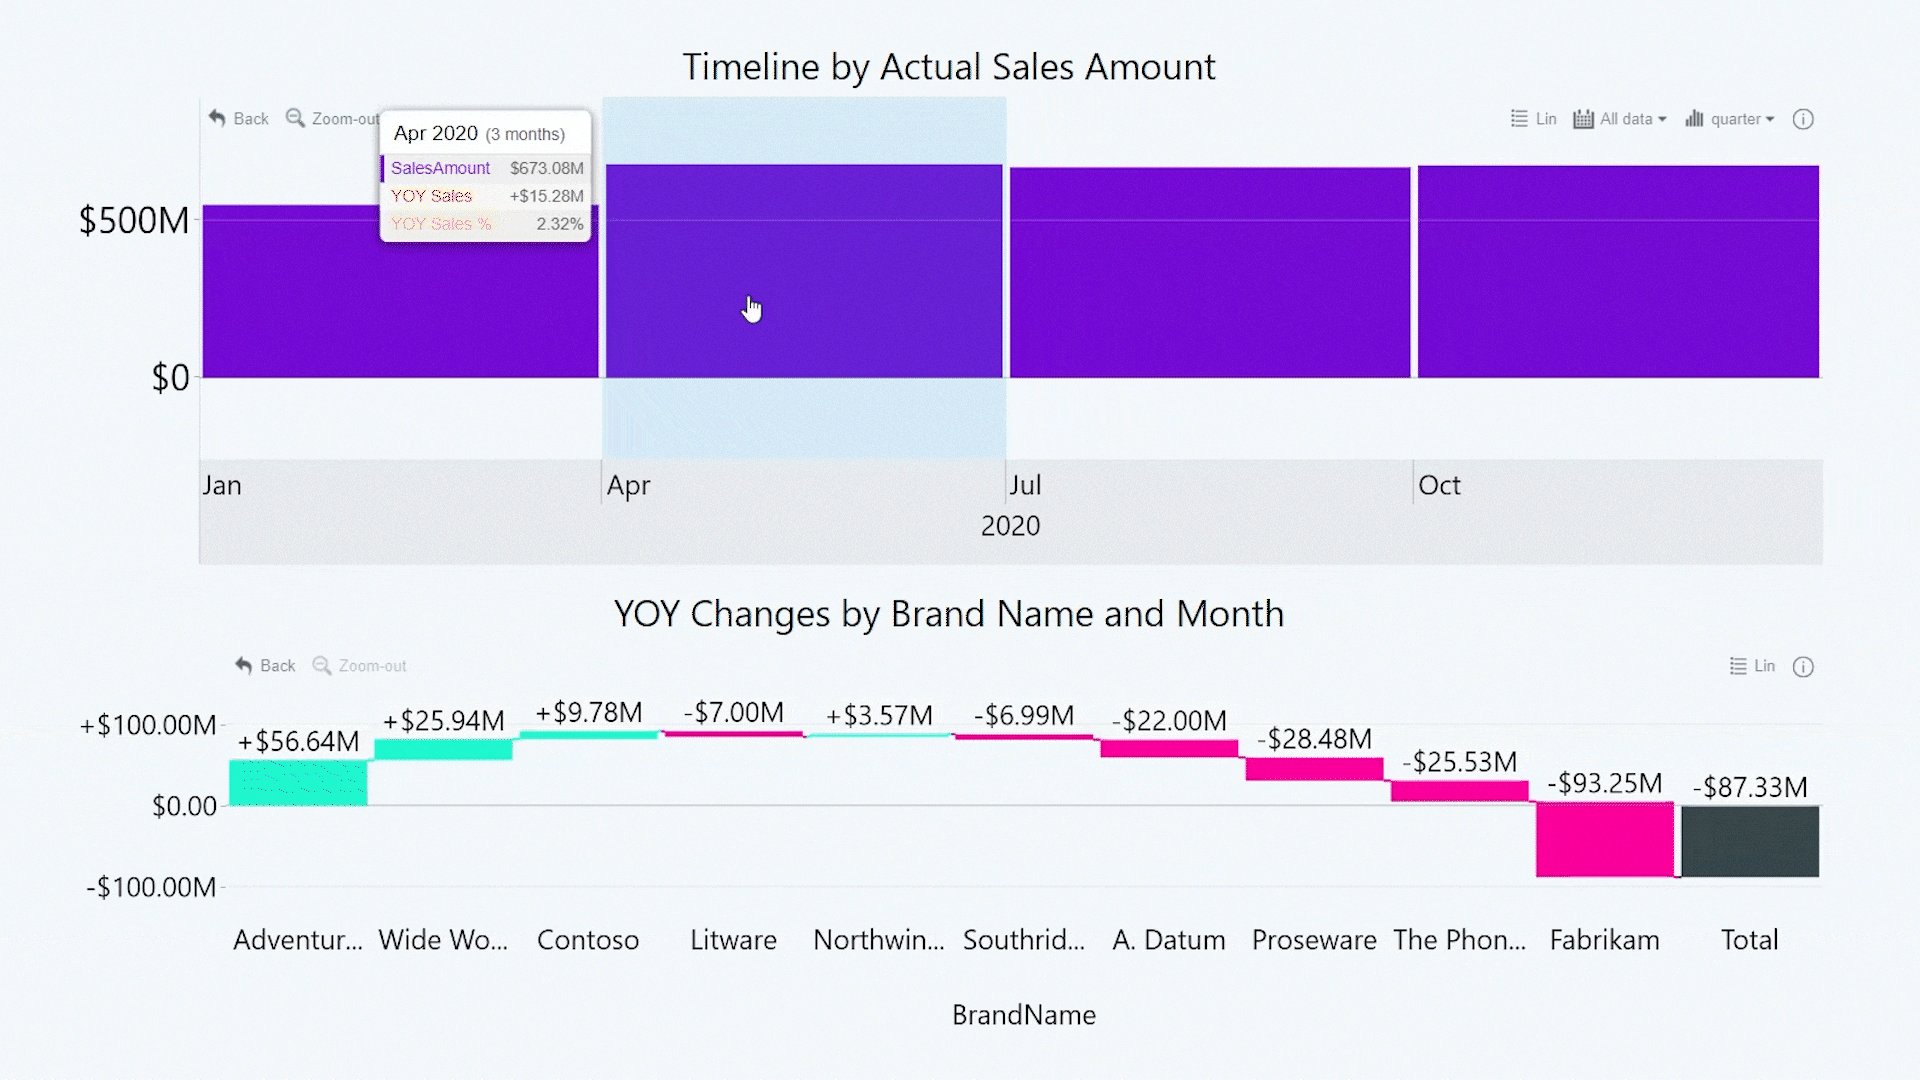Click the Back arrow in timeline chart
Image resolution: width=1920 pixels, height=1080 pixels.
coord(218,118)
